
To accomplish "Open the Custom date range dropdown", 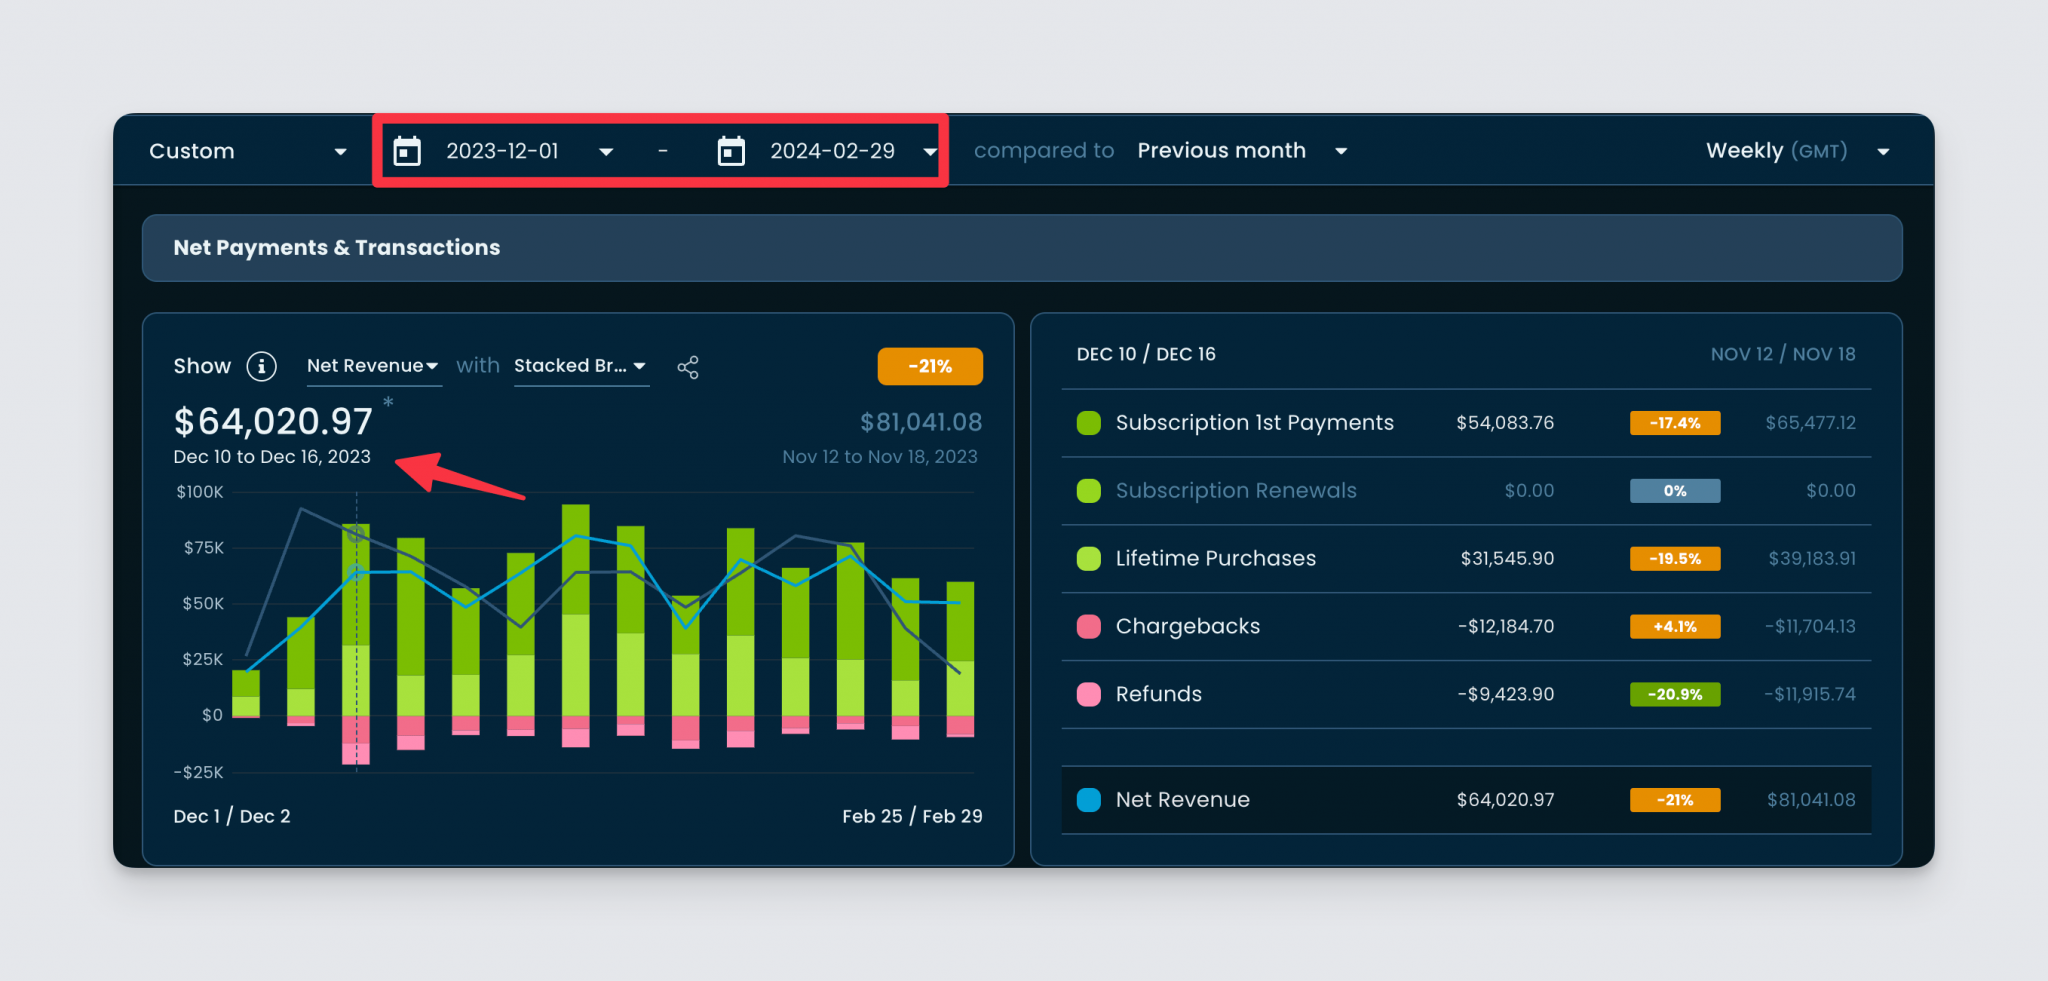I will point(247,150).
